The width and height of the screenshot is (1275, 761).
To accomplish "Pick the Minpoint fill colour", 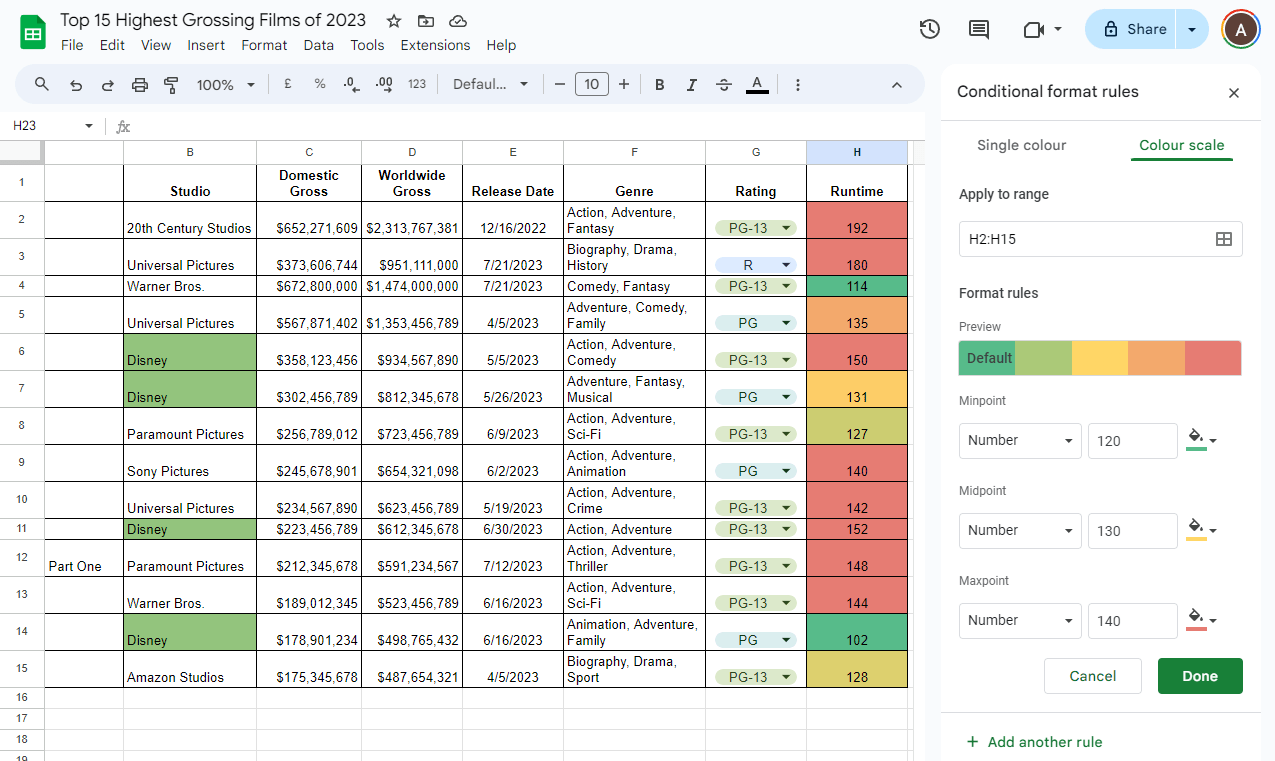I will (x=1201, y=440).
